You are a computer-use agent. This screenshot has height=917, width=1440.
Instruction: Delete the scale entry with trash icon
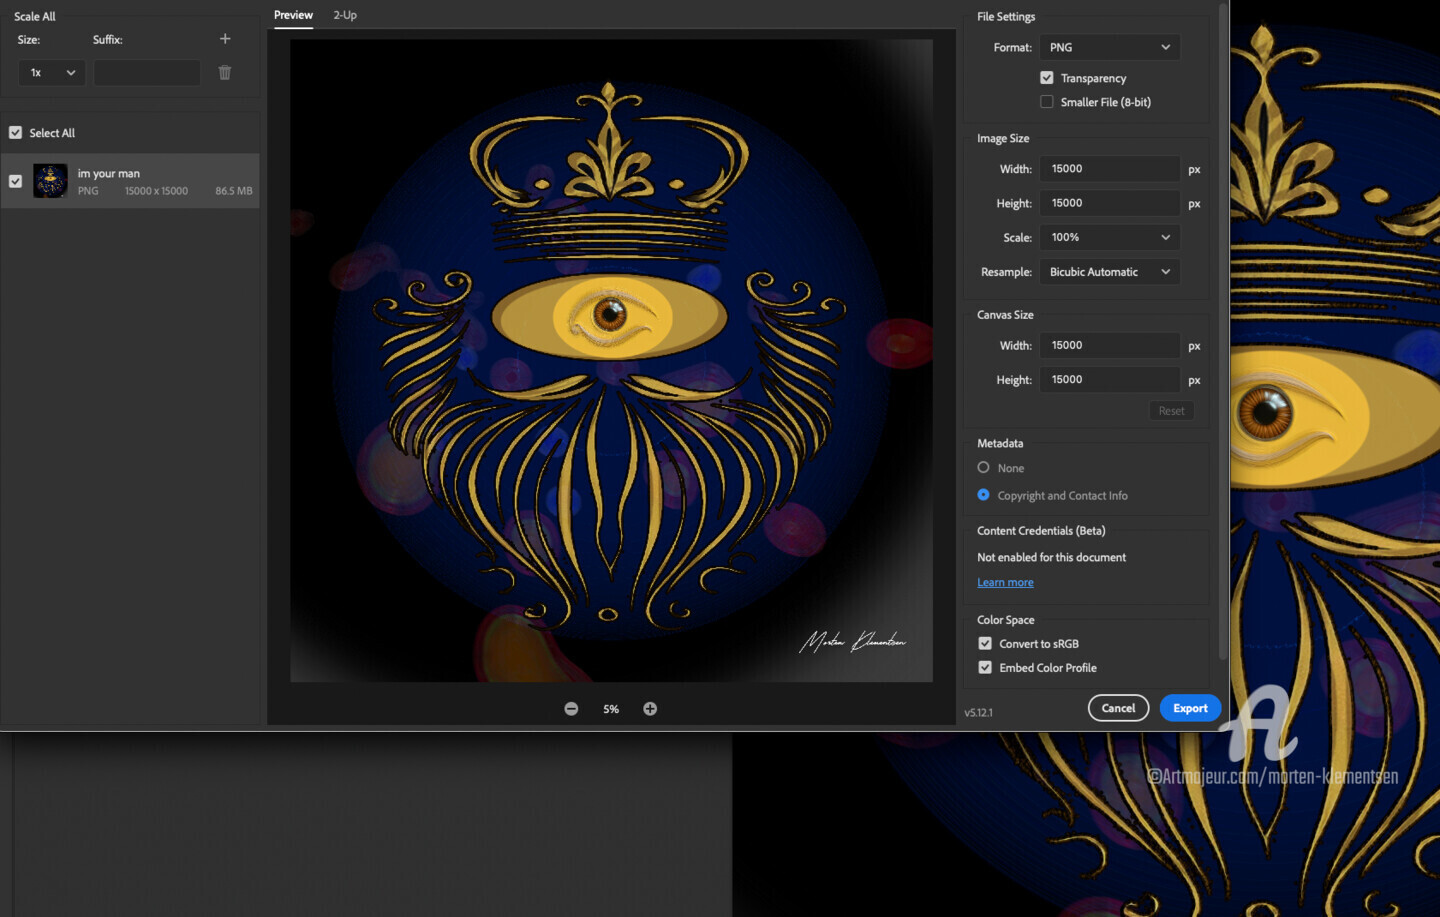pyautogui.click(x=225, y=72)
